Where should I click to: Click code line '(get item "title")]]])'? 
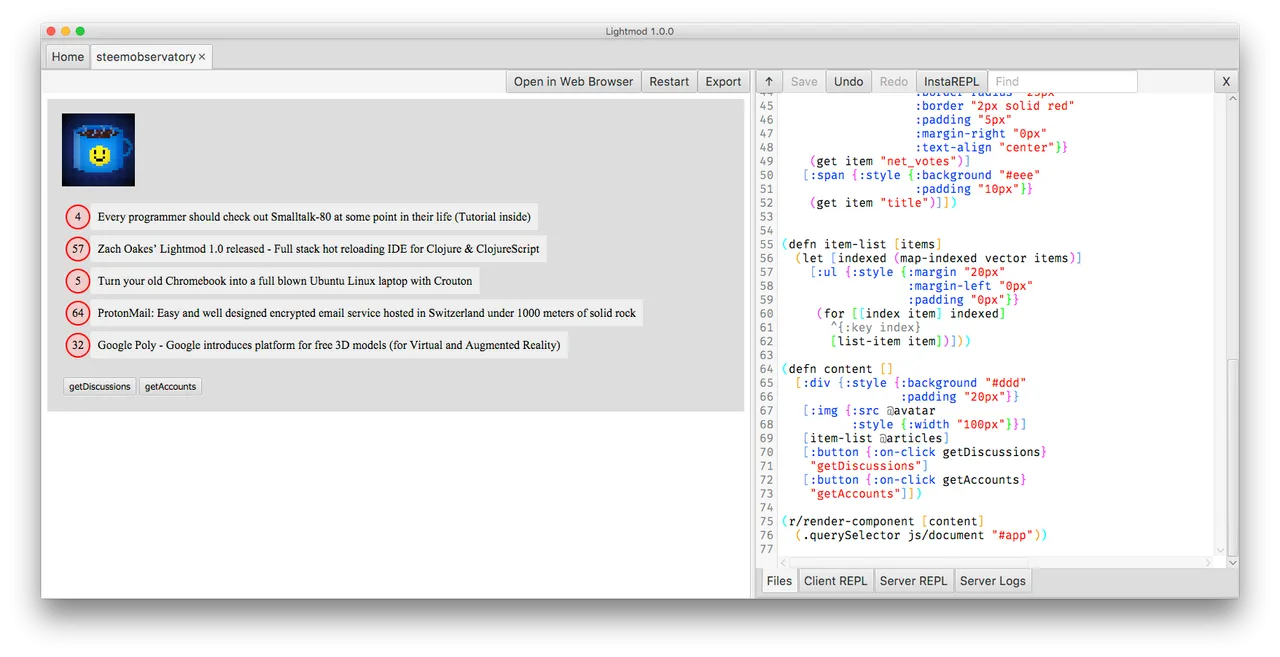coord(883,203)
